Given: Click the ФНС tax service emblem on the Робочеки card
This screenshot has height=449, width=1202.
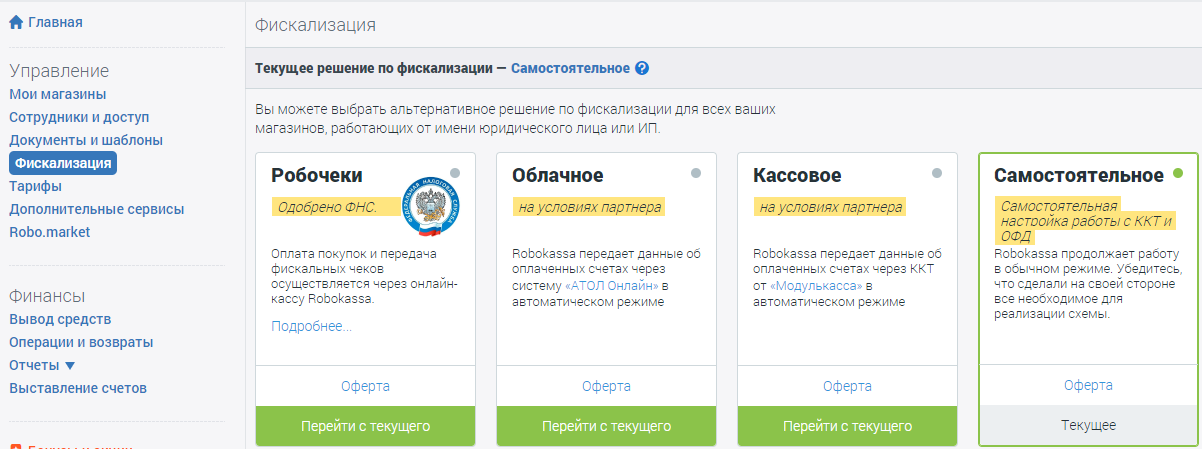Looking at the screenshot, I should coord(432,205).
